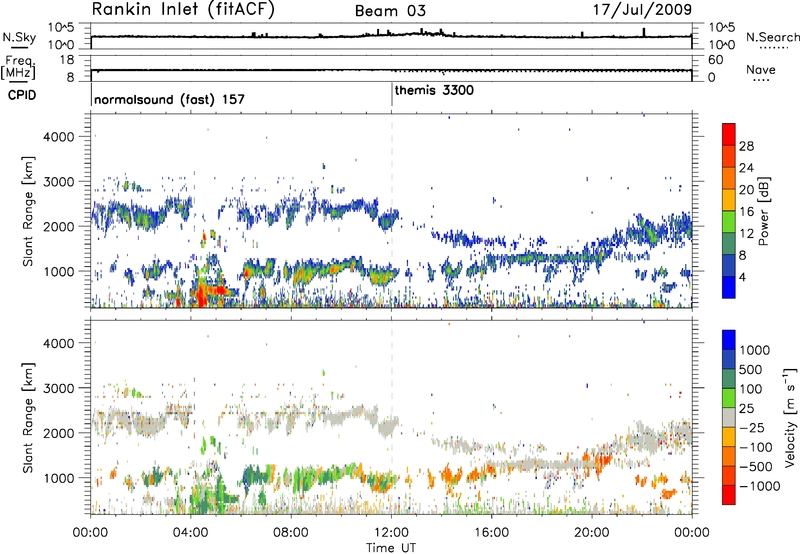This screenshot has width=800, height=554.
Task: Click the '1000' range label on the velocity panel
Action: tap(58, 478)
